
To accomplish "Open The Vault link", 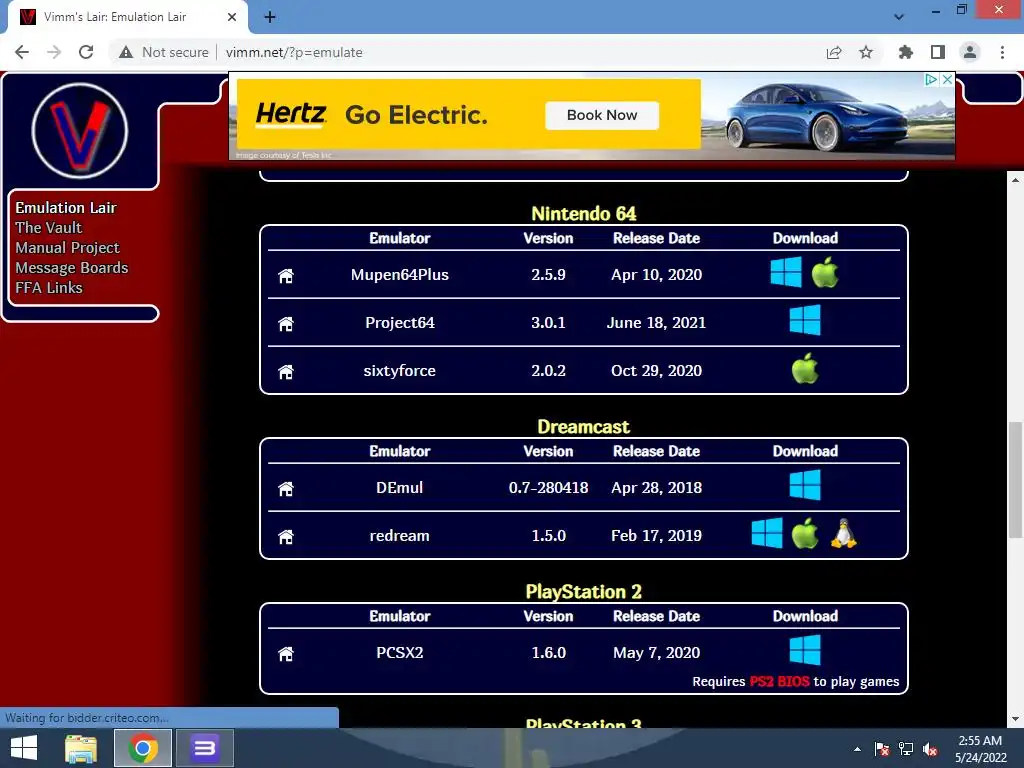I will point(49,228).
